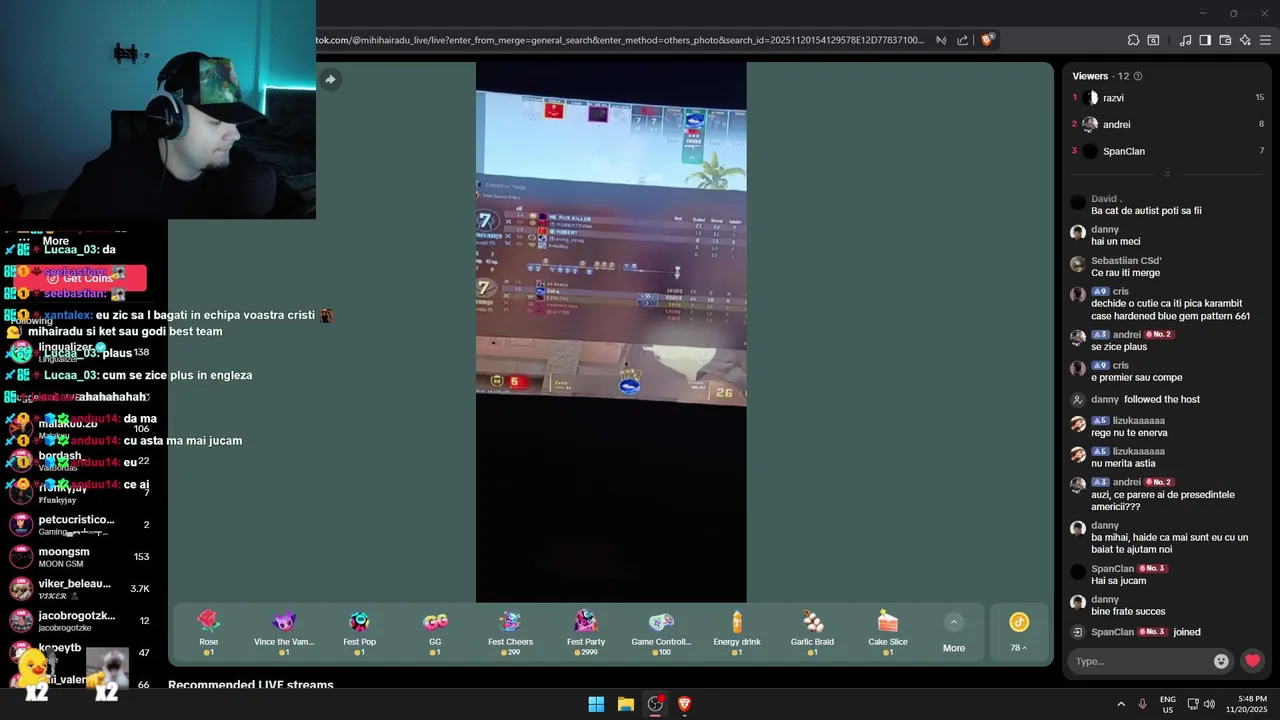This screenshot has height=720, width=1280.
Task: Send the Game Controller gift
Action: (661, 633)
